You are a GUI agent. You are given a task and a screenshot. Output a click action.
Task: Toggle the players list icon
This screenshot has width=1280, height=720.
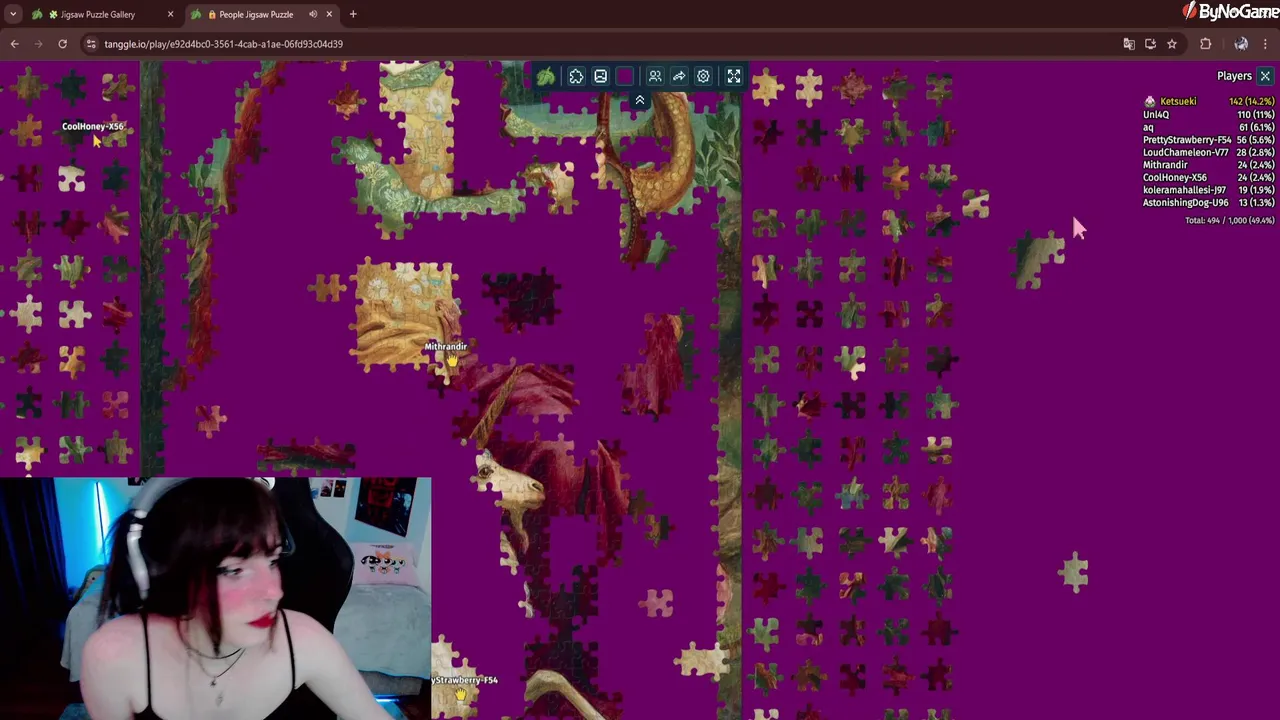[655, 76]
